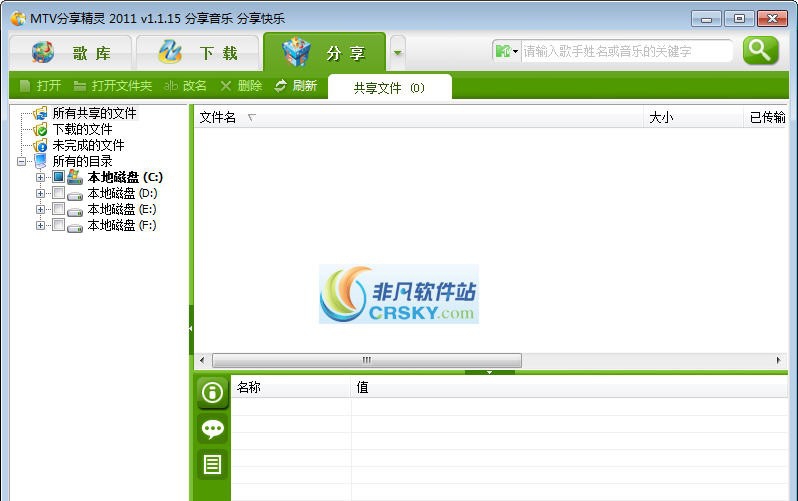The height and width of the screenshot is (501, 798).
Task: Select 下载的文件 tree item
Action: pos(82,129)
